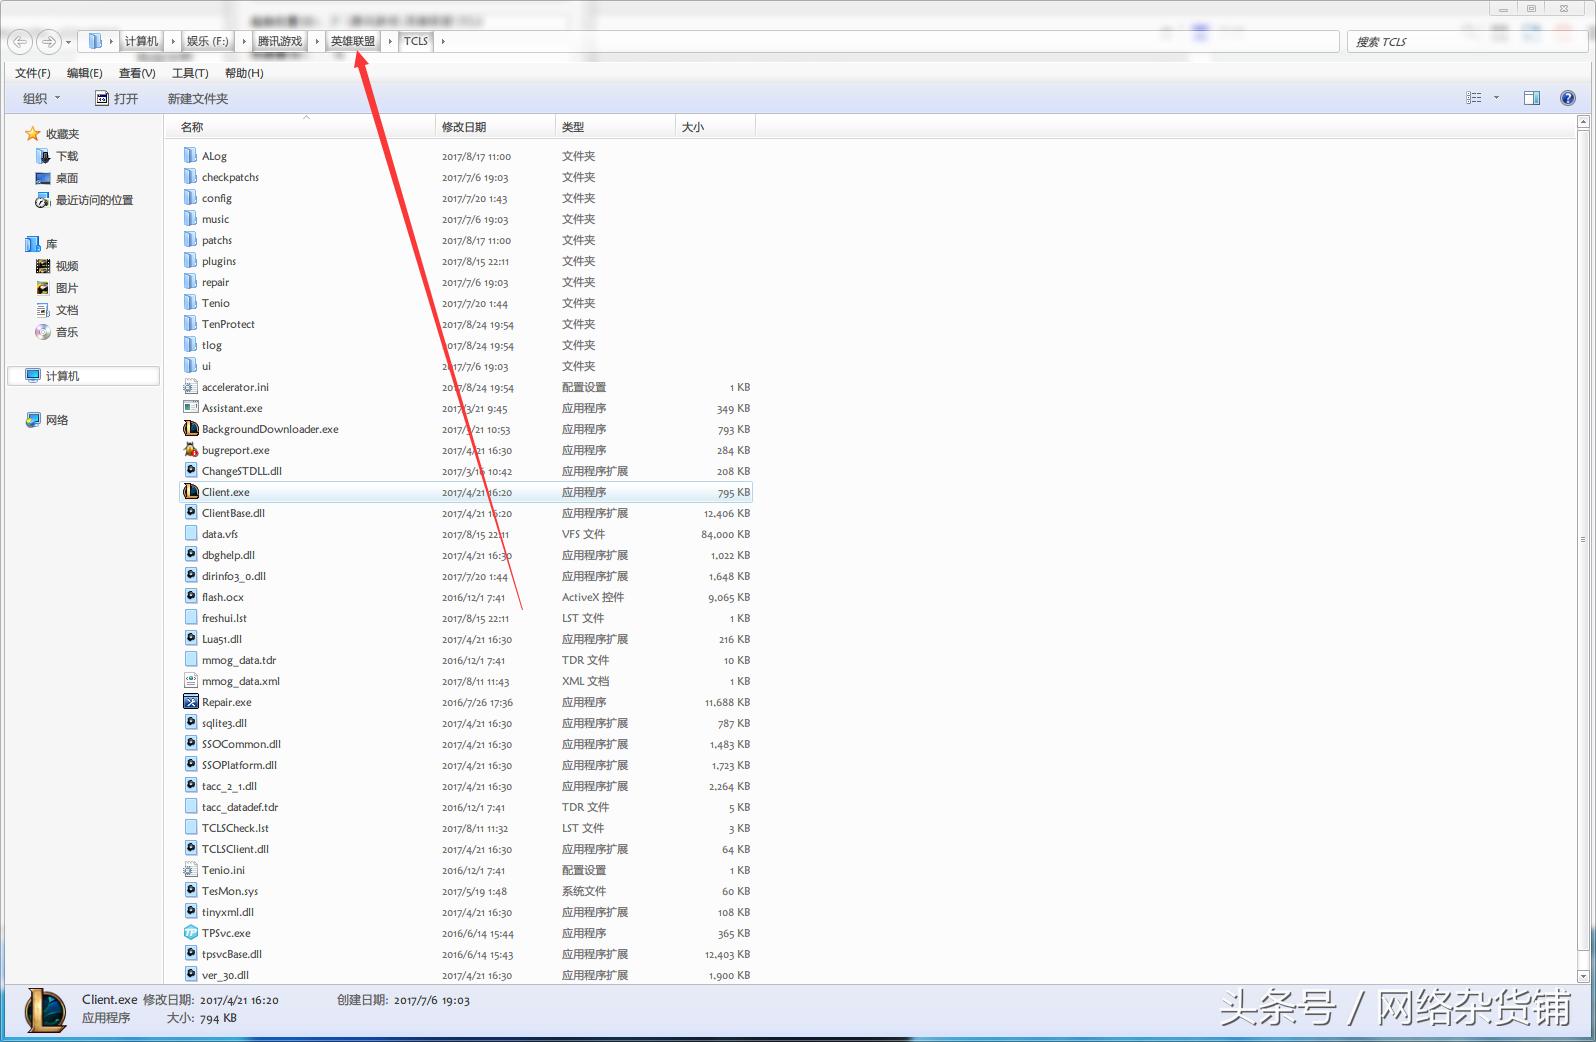Sort files by the 修改日期 column header
This screenshot has width=1596, height=1042.
[465, 127]
